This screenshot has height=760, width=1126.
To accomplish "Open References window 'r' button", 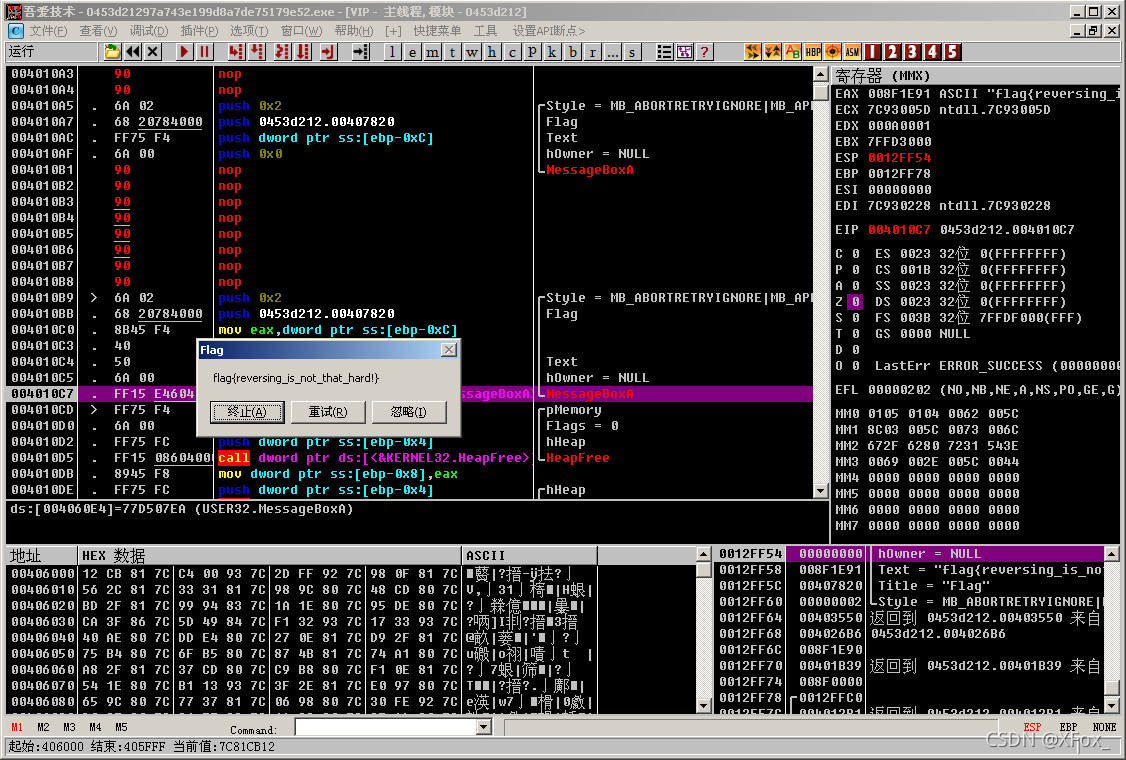I will [592, 52].
